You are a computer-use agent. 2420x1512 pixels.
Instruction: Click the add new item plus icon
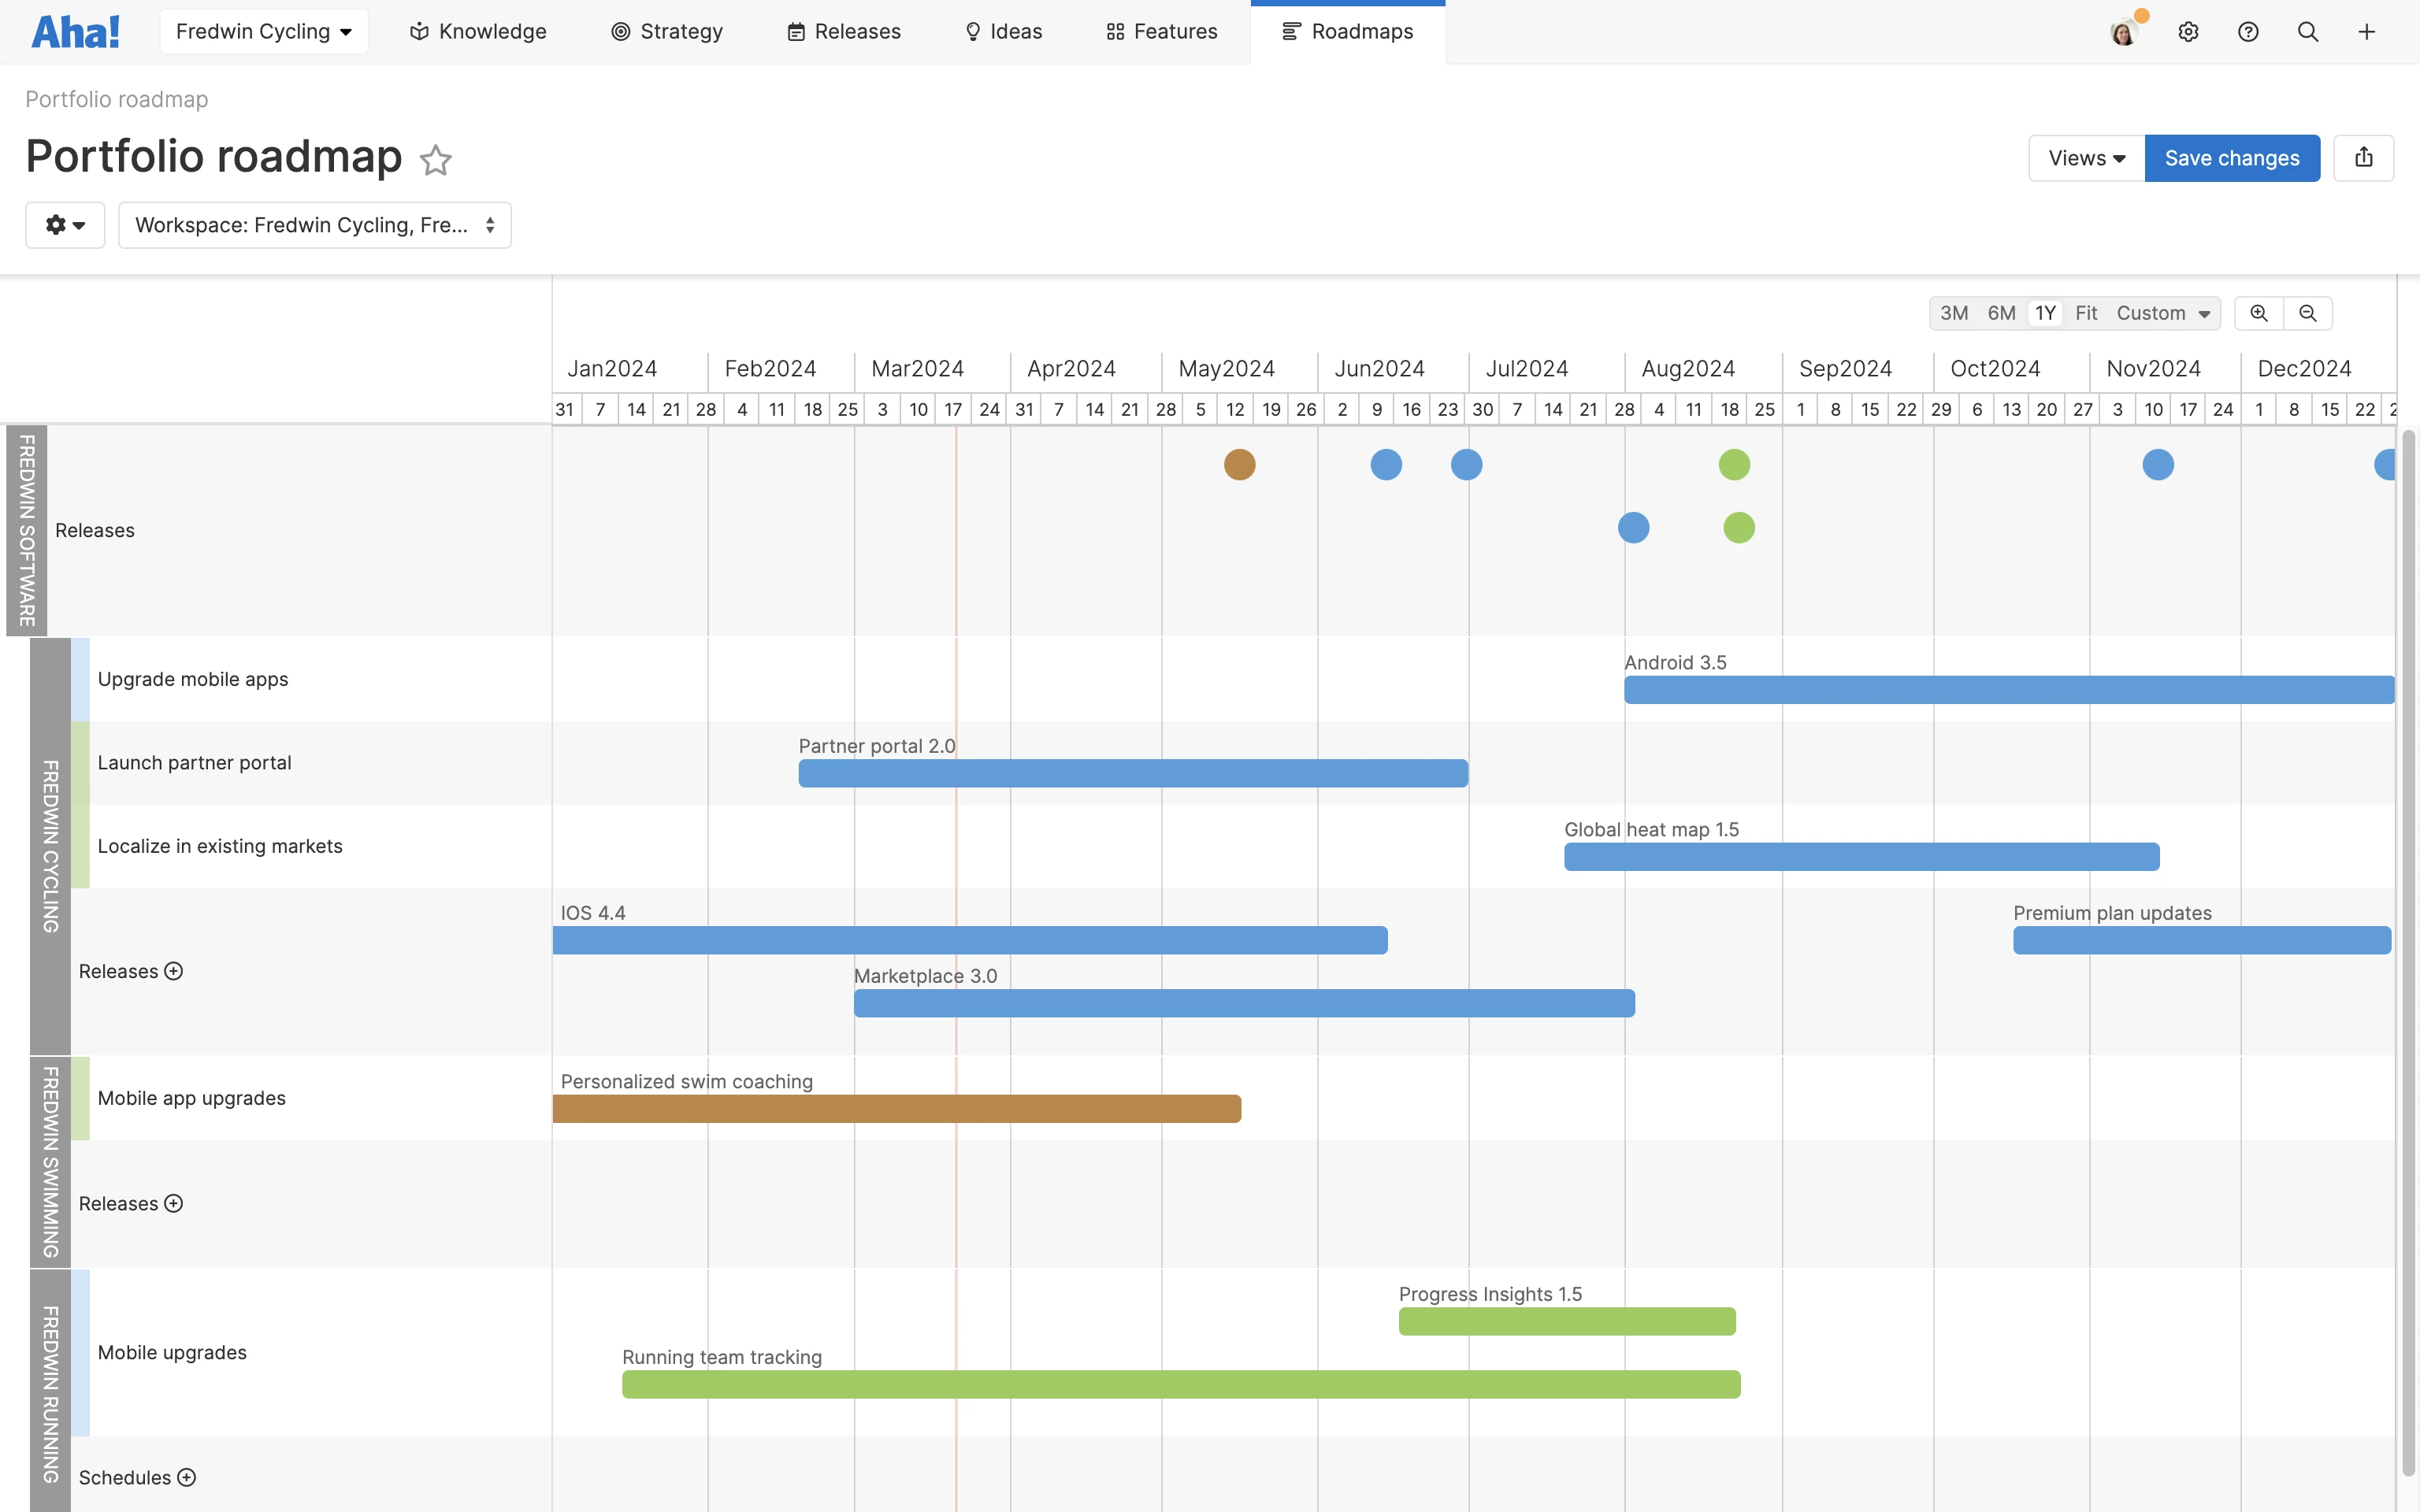coord(2367,31)
